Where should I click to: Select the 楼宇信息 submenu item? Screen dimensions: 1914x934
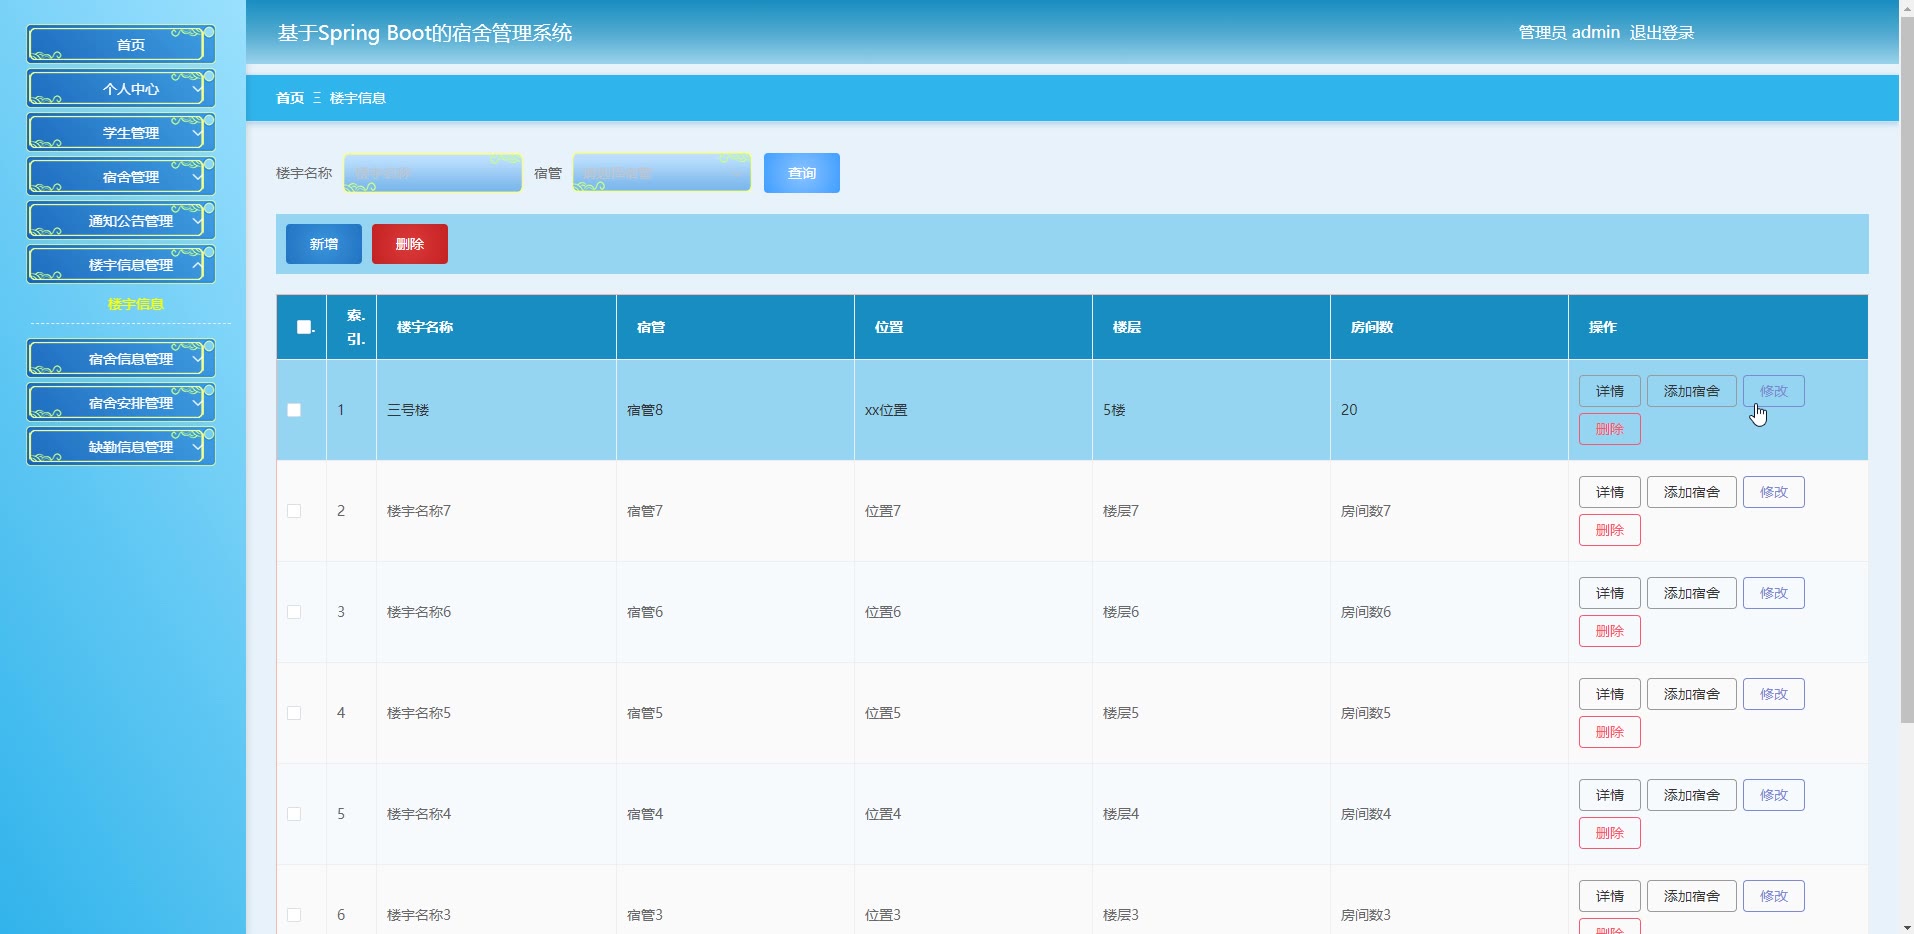tap(135, 304)
